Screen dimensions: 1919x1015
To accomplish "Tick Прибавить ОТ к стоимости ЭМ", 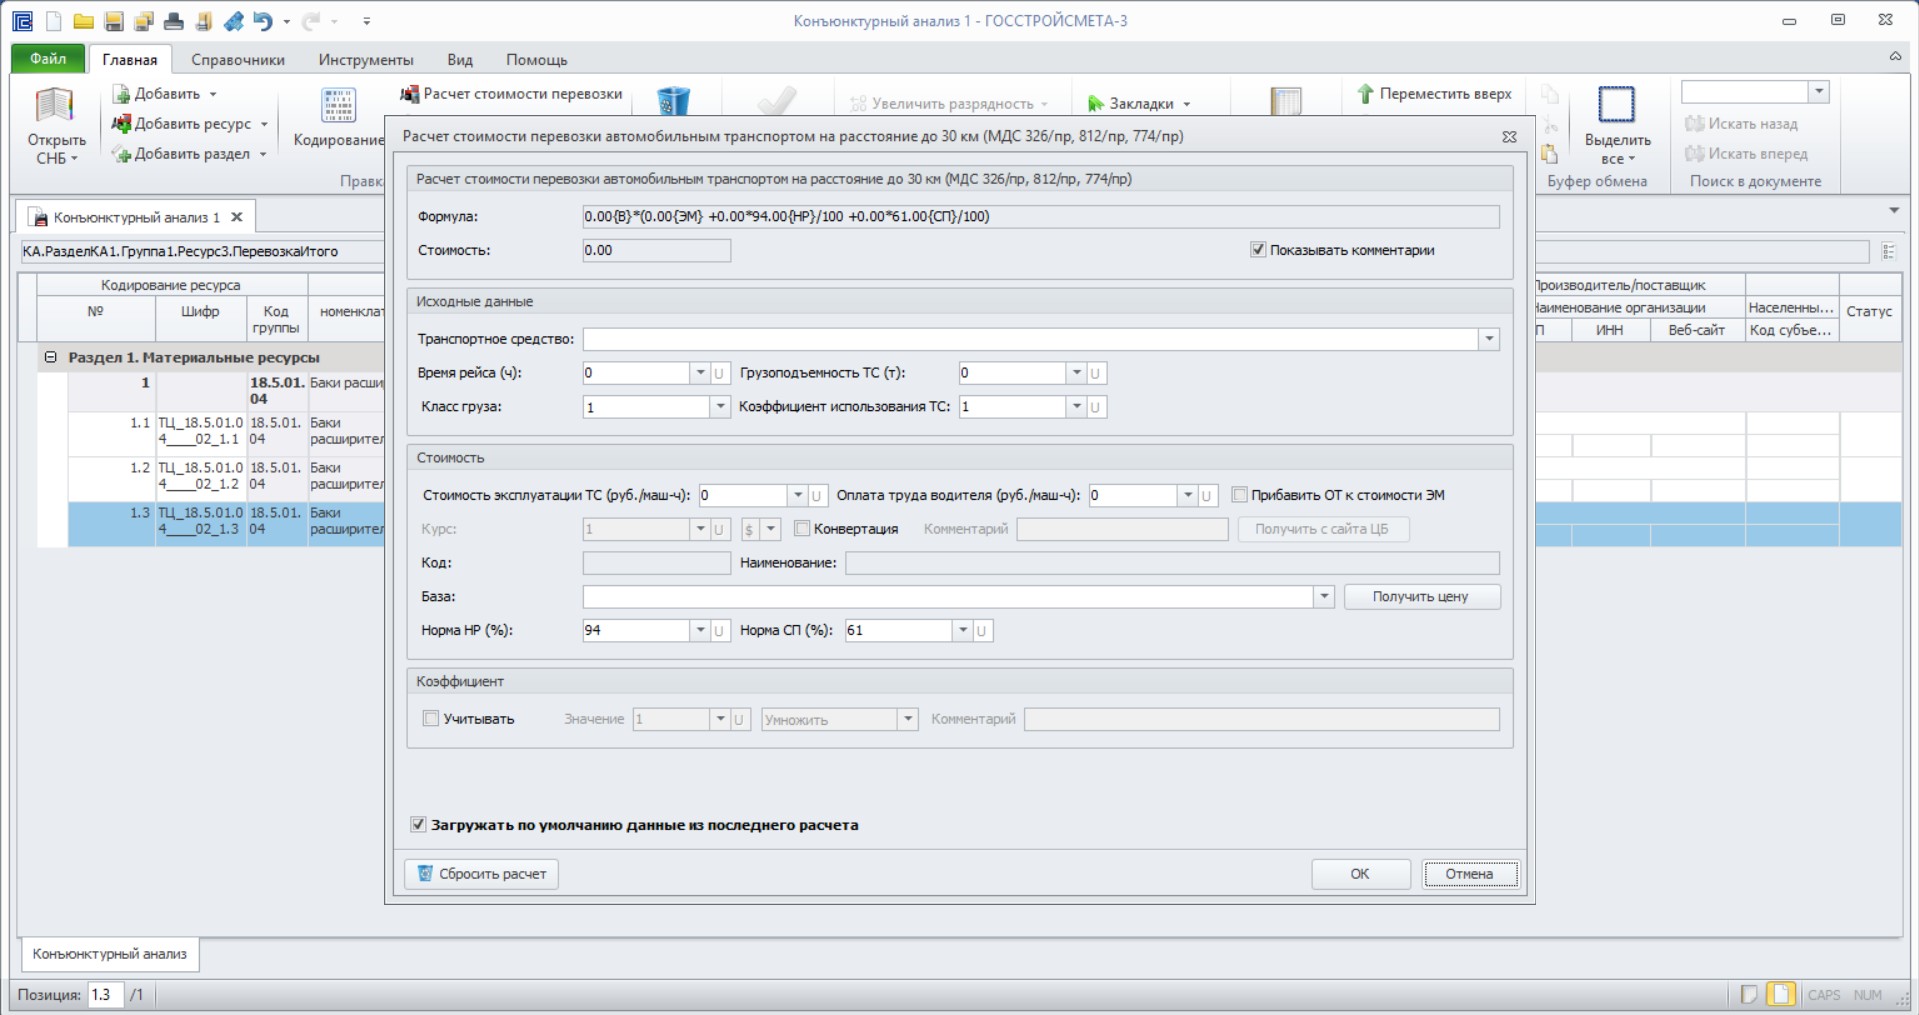I will [x=1240, y=495].
